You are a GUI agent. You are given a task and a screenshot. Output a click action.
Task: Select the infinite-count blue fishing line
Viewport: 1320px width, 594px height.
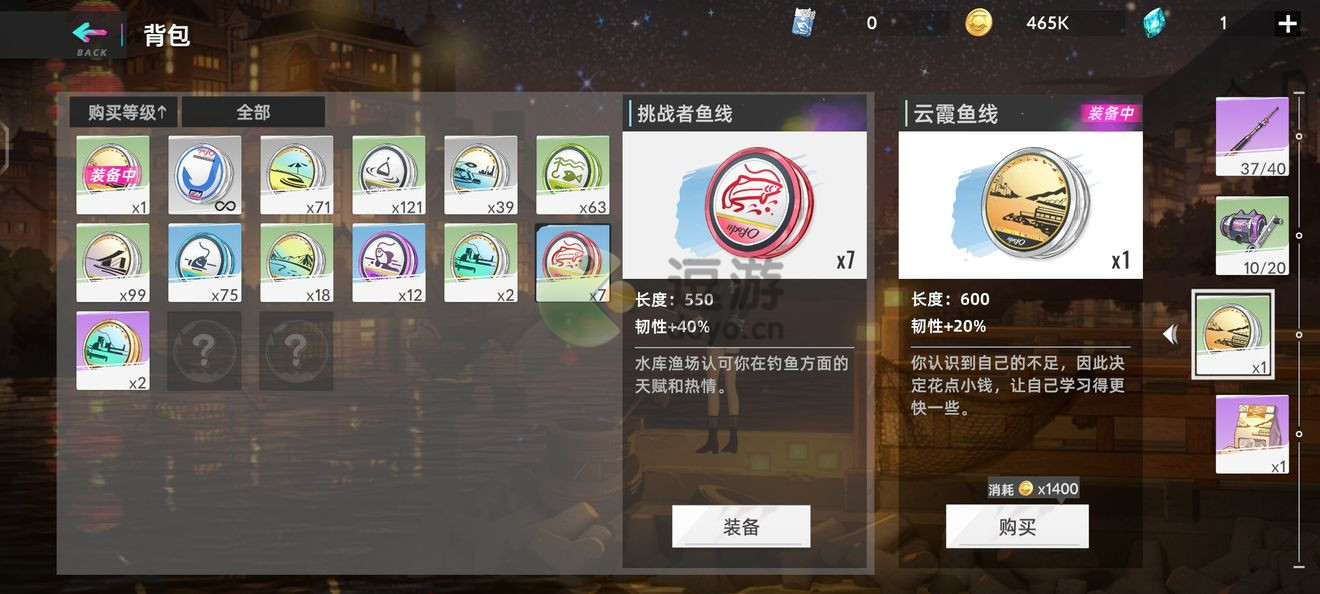click(205, 175)
